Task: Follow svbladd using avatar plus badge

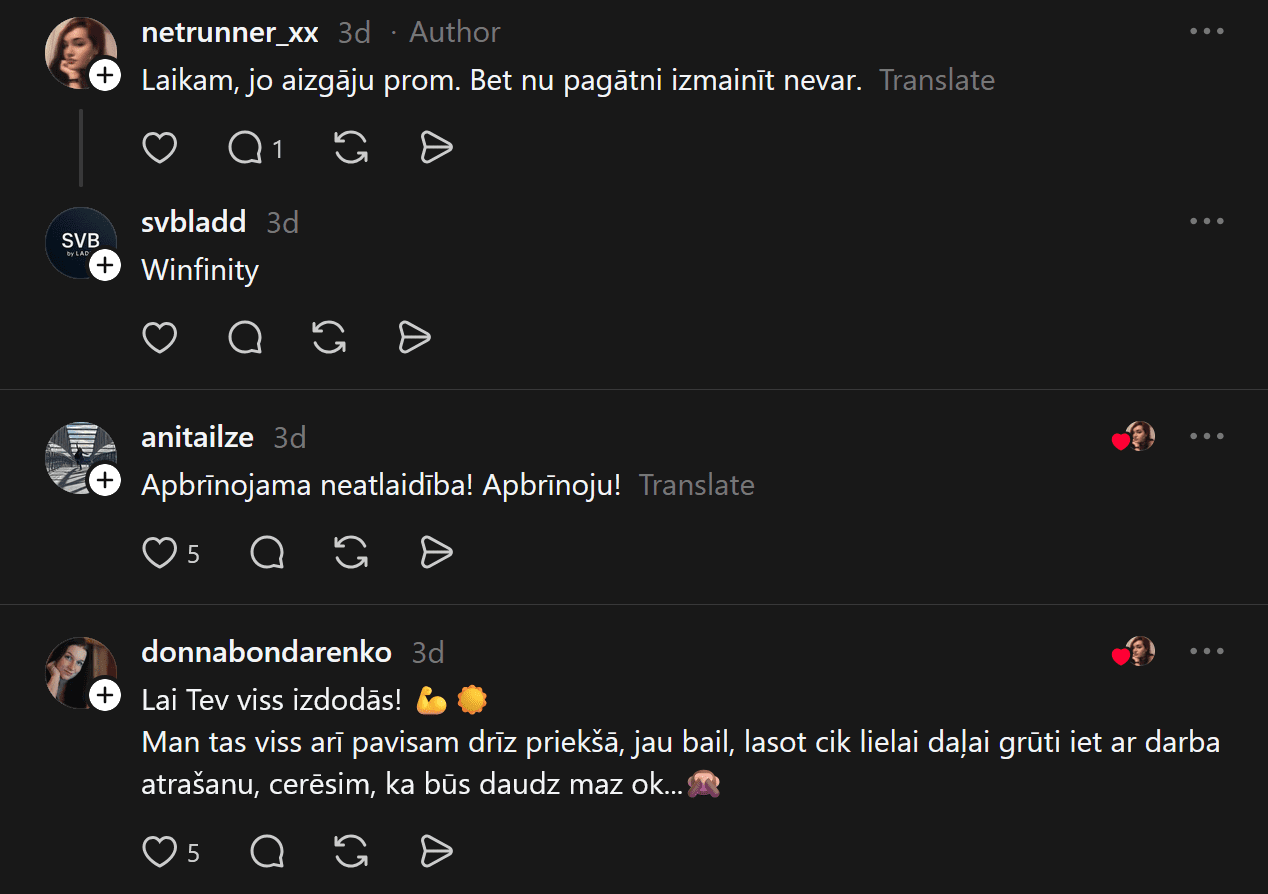Action: coord(105,266)
